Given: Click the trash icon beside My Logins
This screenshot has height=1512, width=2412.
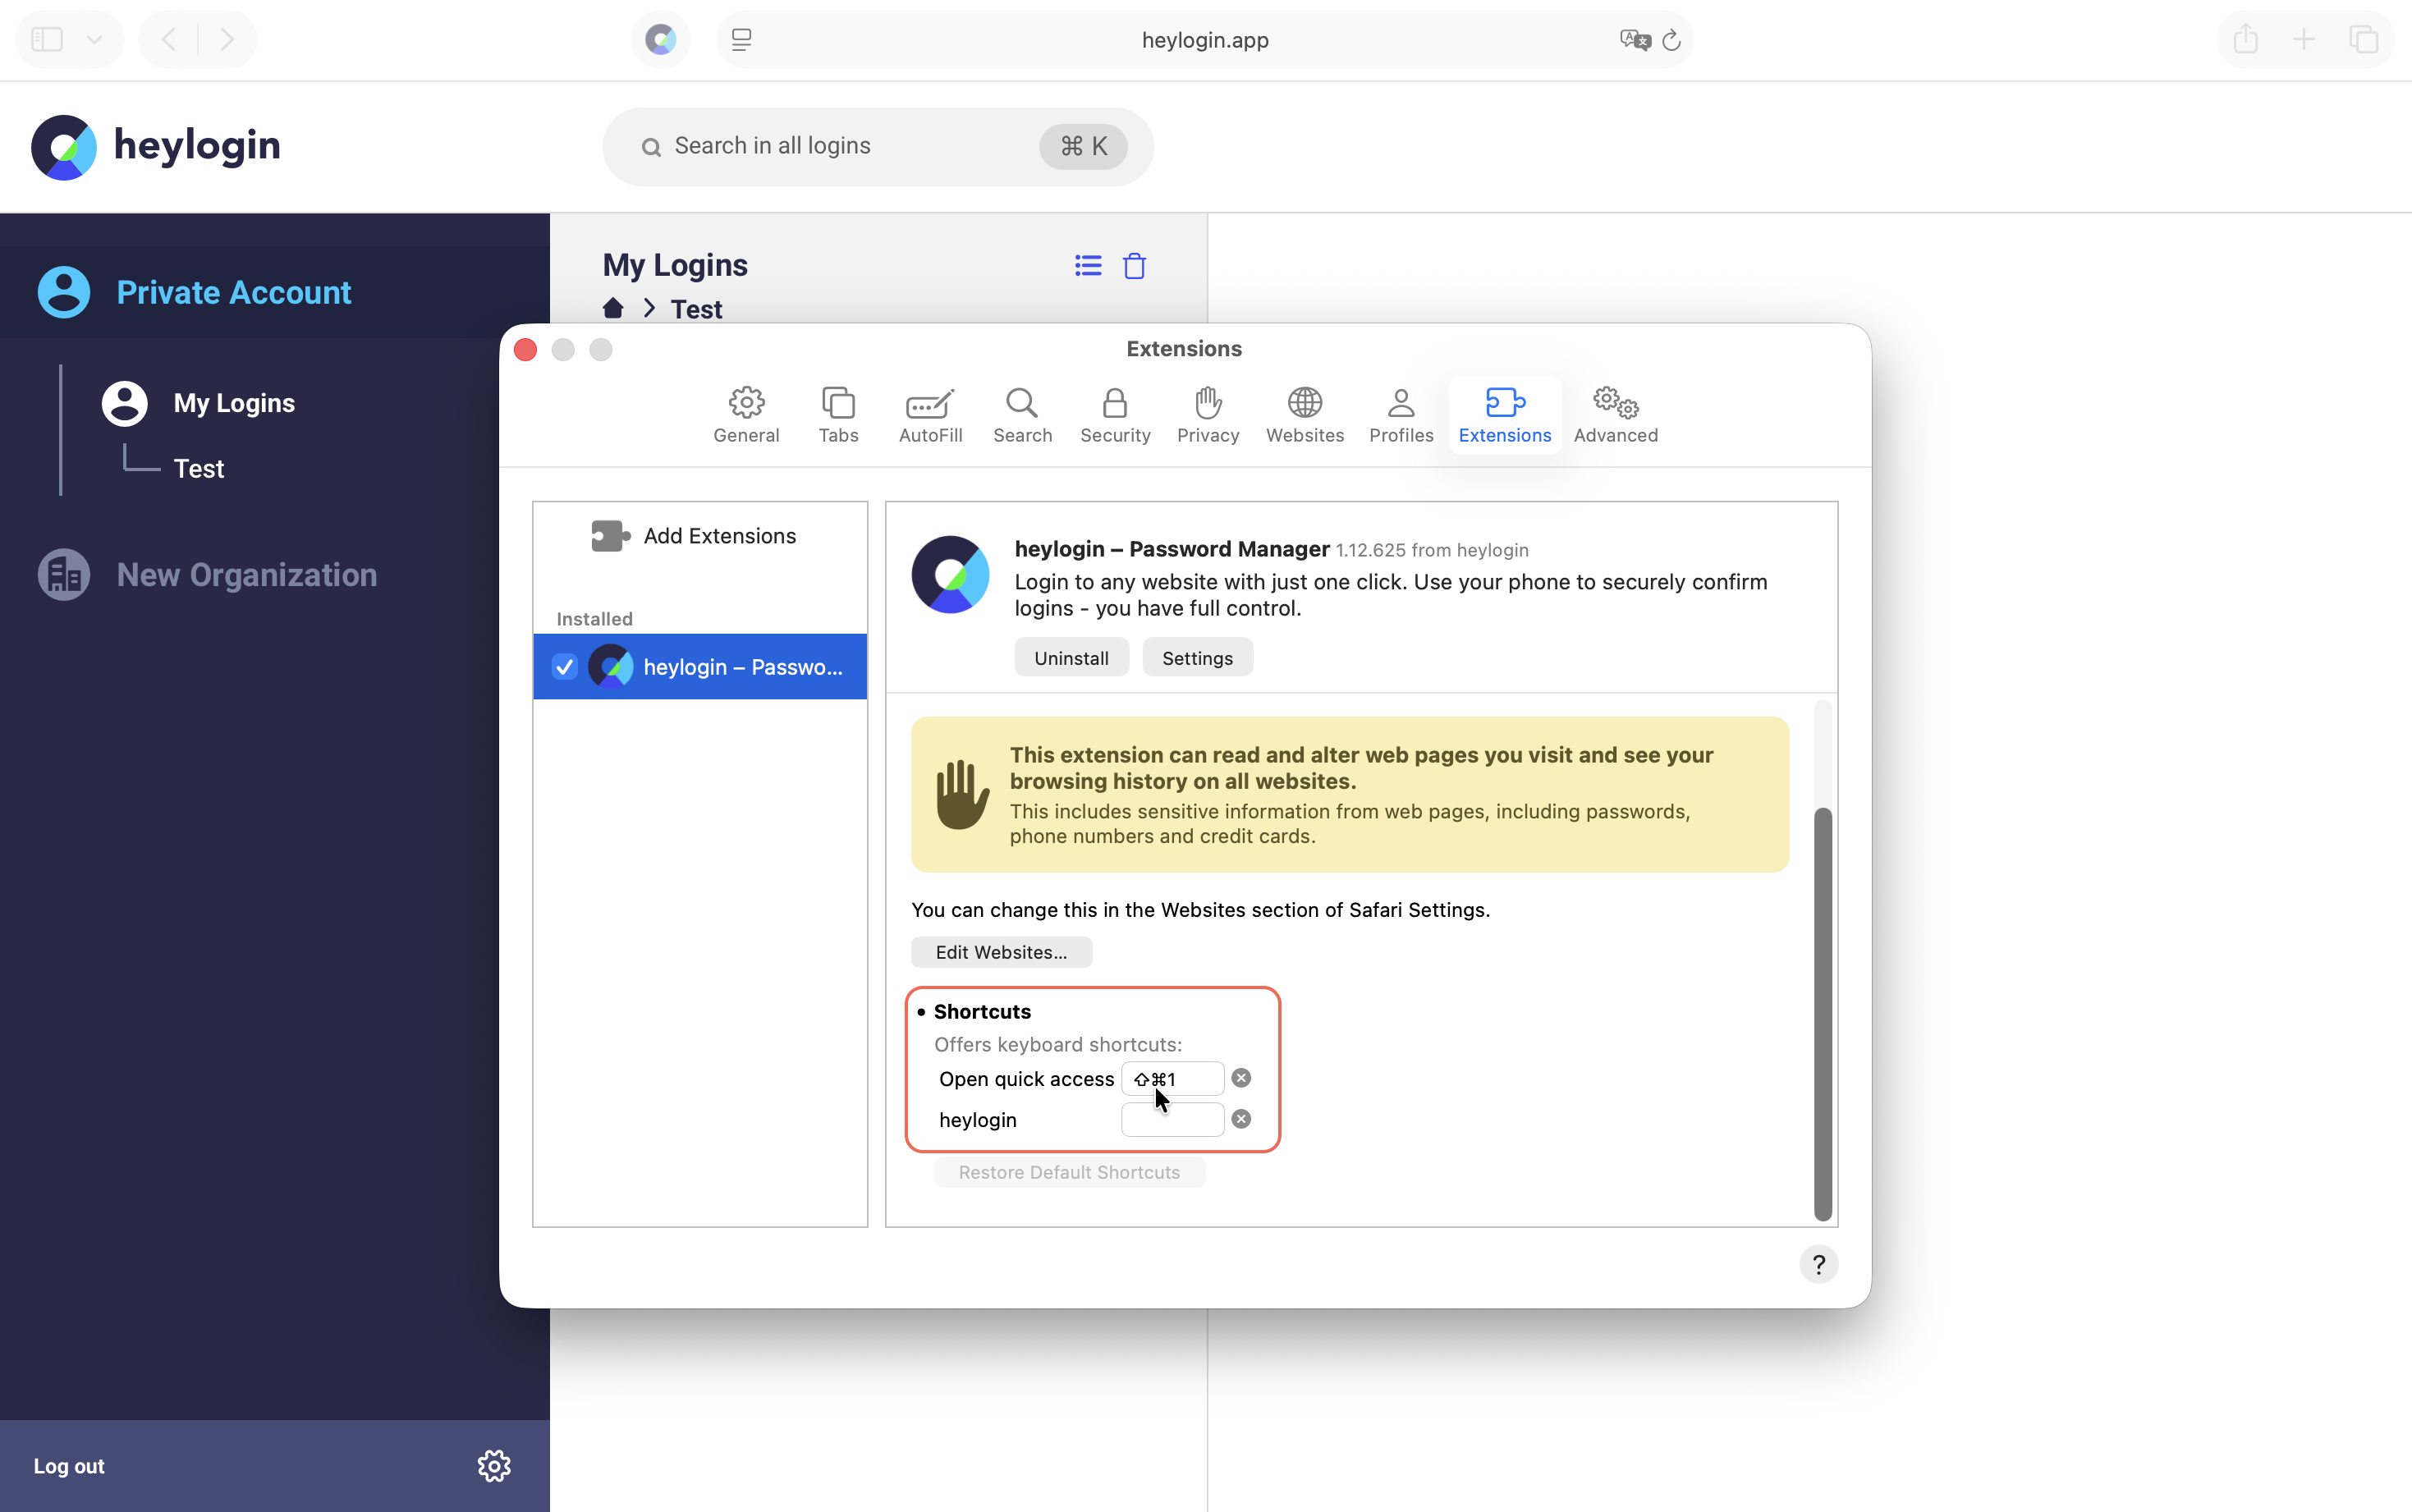Looking at the screenshot, I should [x=1134, y=266].
